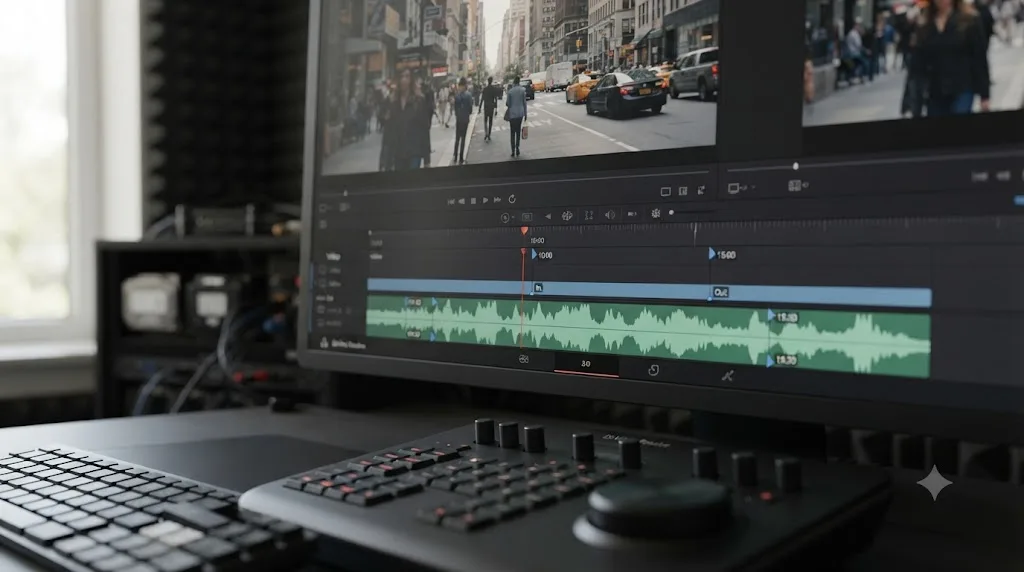The height and width of the screenshot is (572, 1024).
Task: Open the single-viewer mode icon
Action: 665,191
